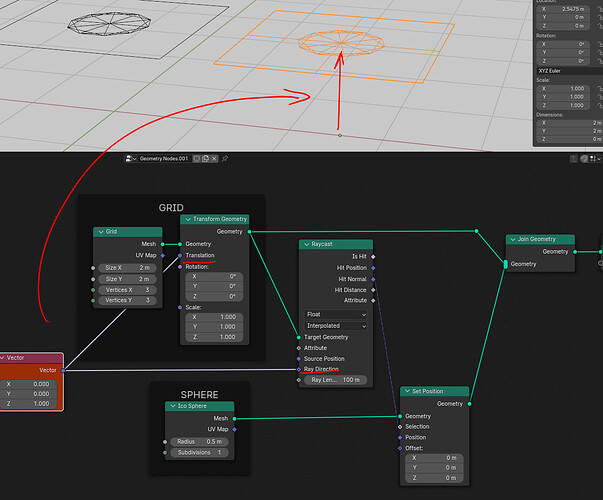This screenshot has height=500, width=603.
Task: Click the Raycast Hit Distance output socket
Action: coord(373,290)
